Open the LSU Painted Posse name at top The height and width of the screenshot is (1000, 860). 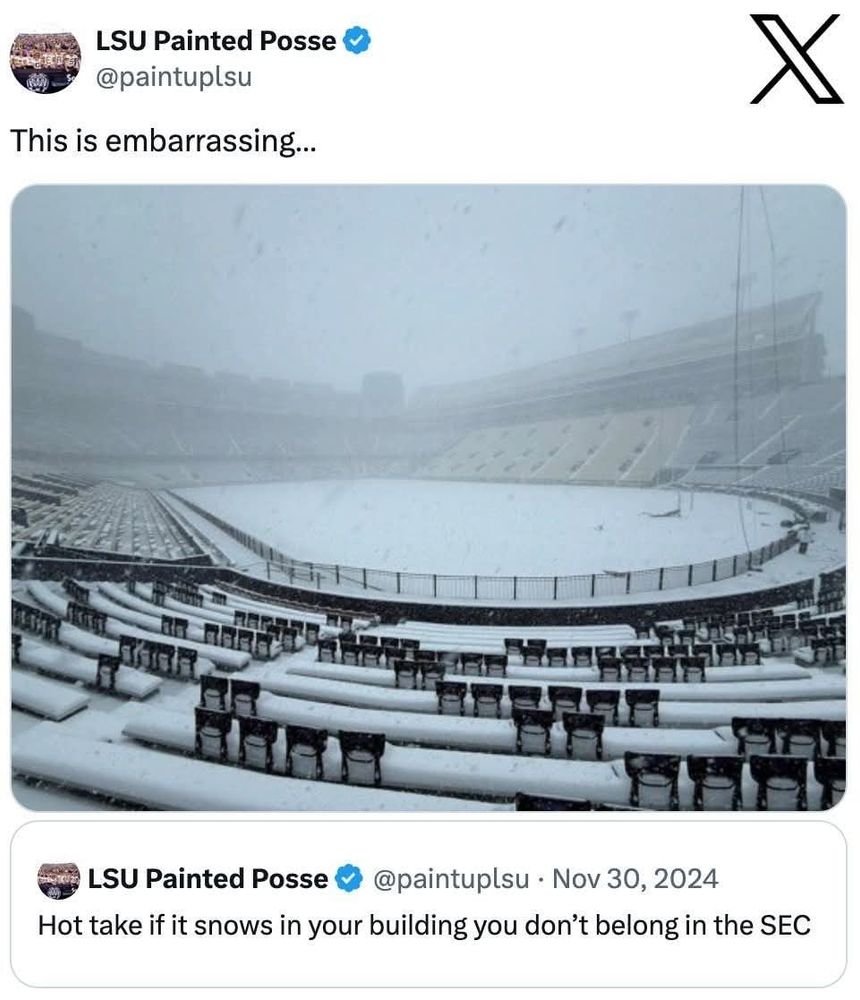click(x=215, y=41)
